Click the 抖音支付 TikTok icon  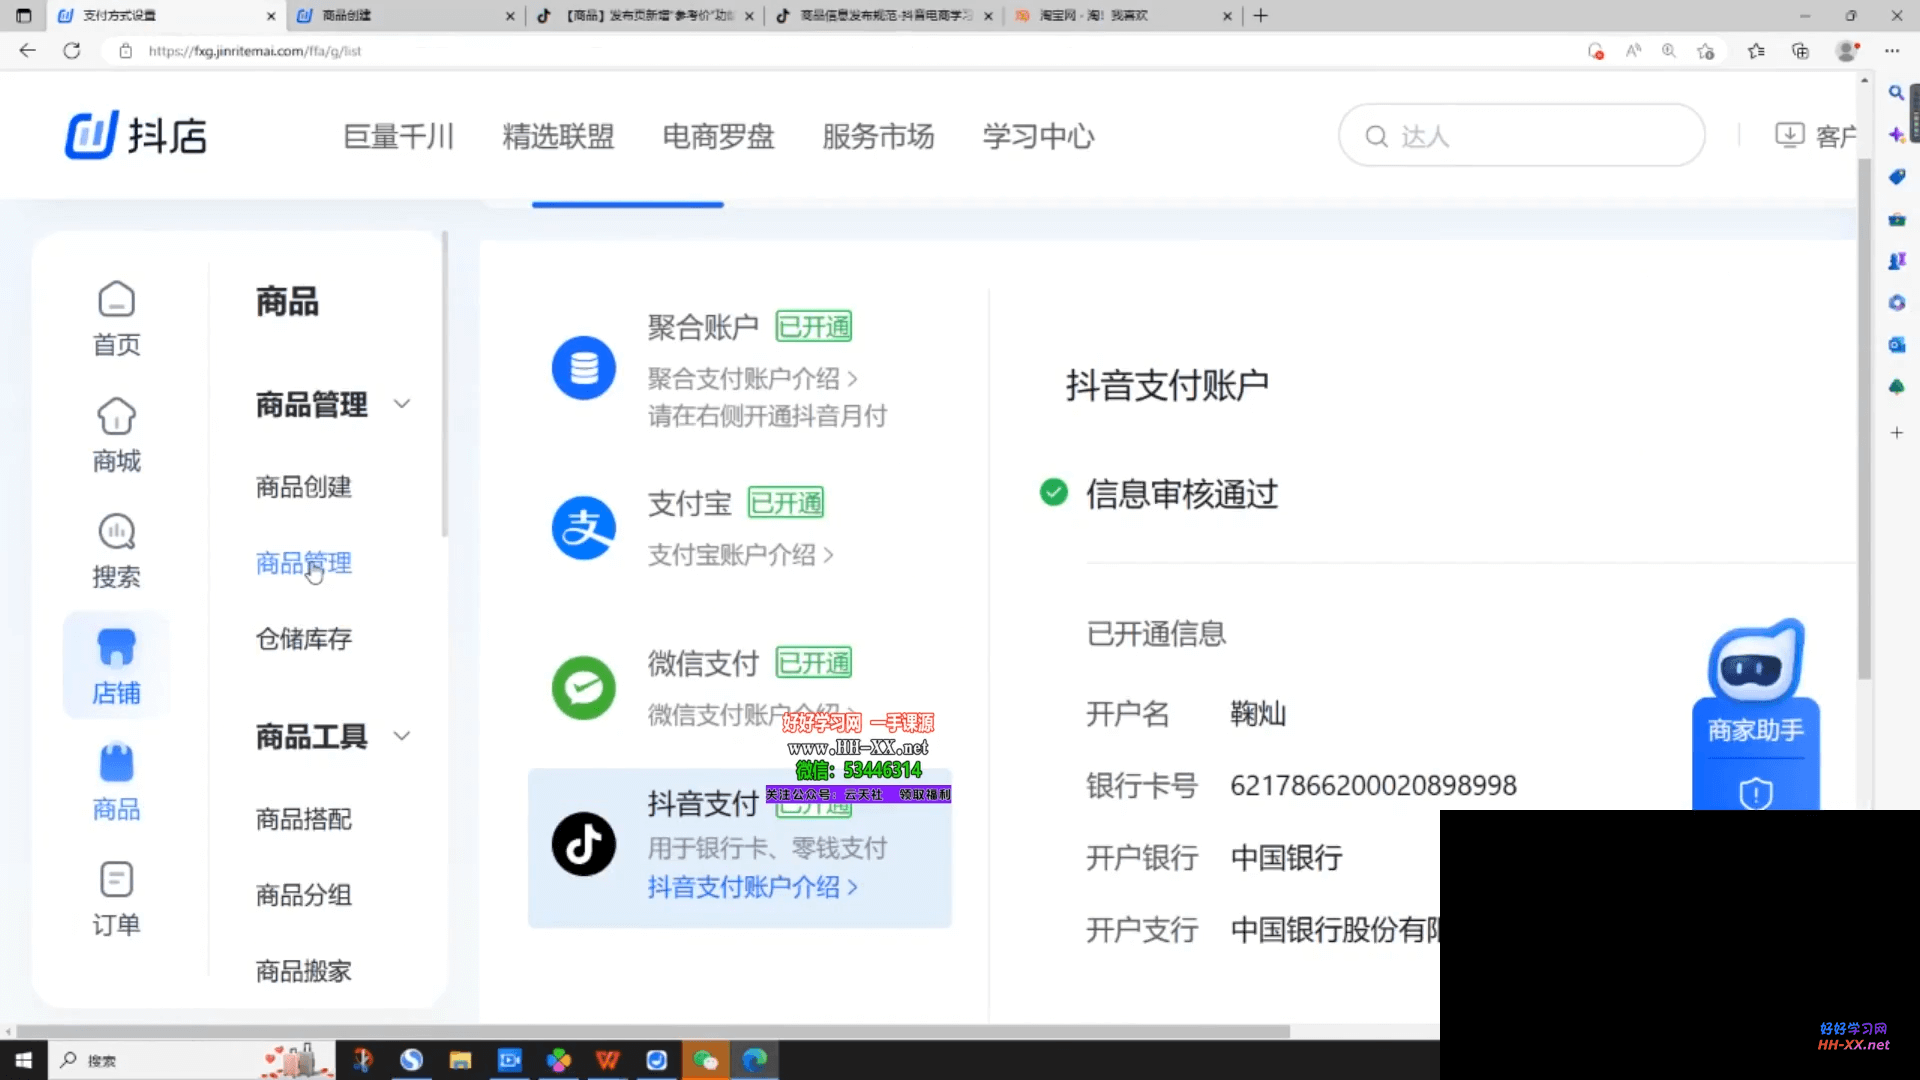[584, 844]
